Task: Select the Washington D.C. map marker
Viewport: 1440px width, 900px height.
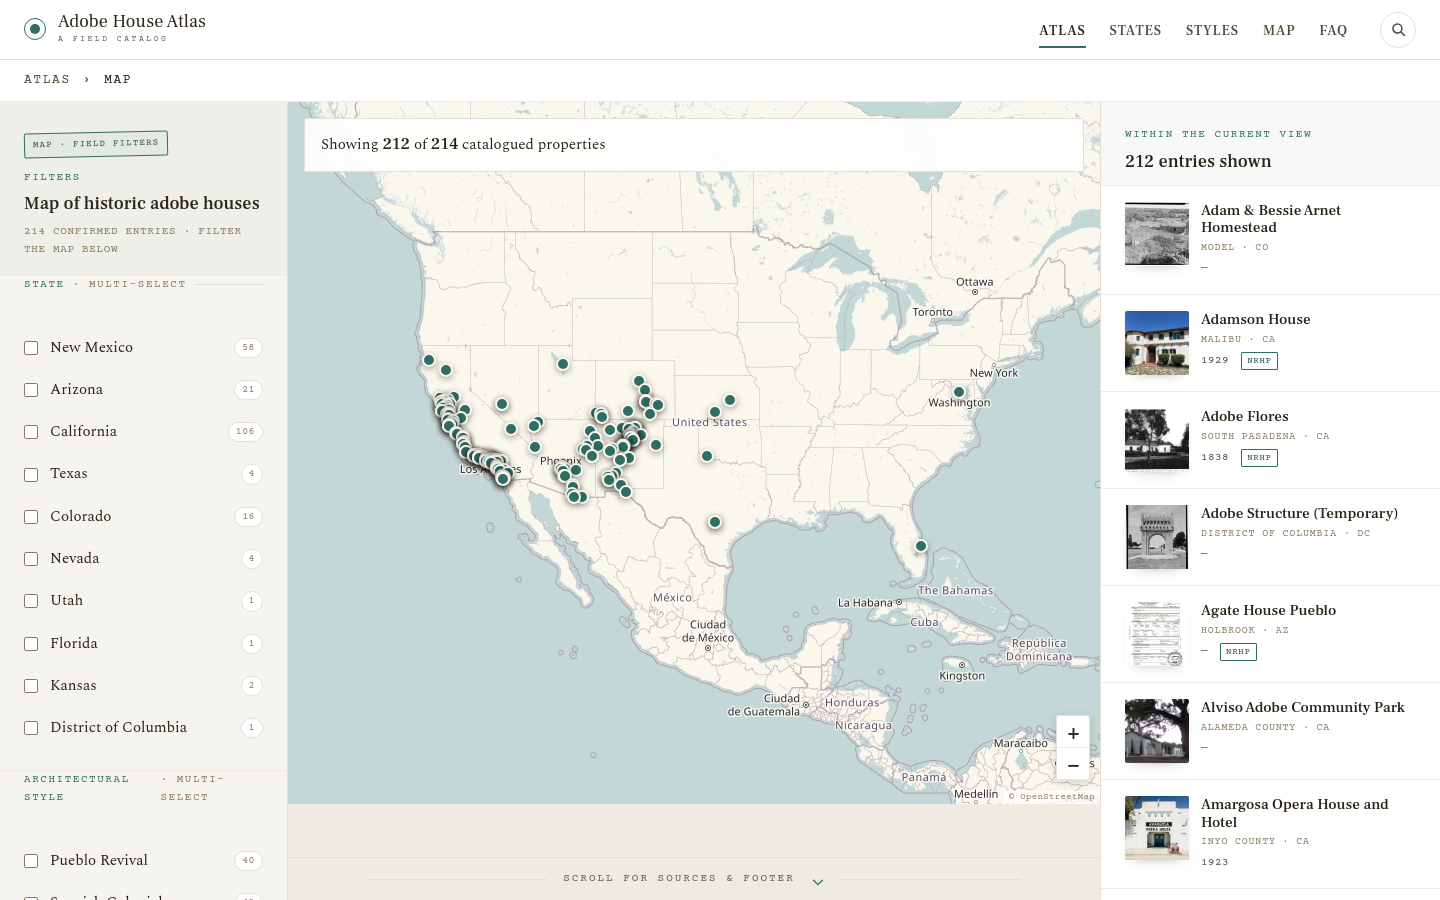Action: 959,392
